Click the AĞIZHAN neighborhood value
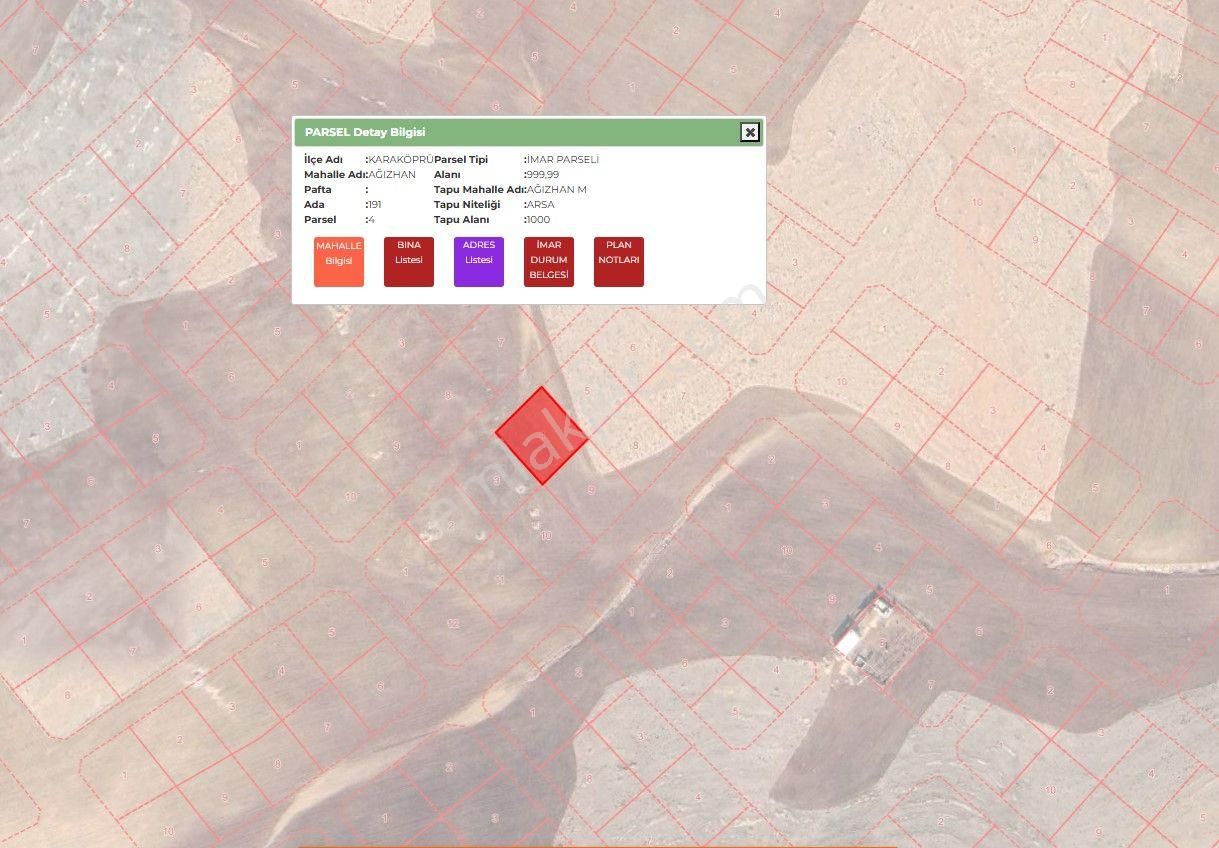This screenshot has width=1219, height=848. pyautogui.click(x=392, y=175)
